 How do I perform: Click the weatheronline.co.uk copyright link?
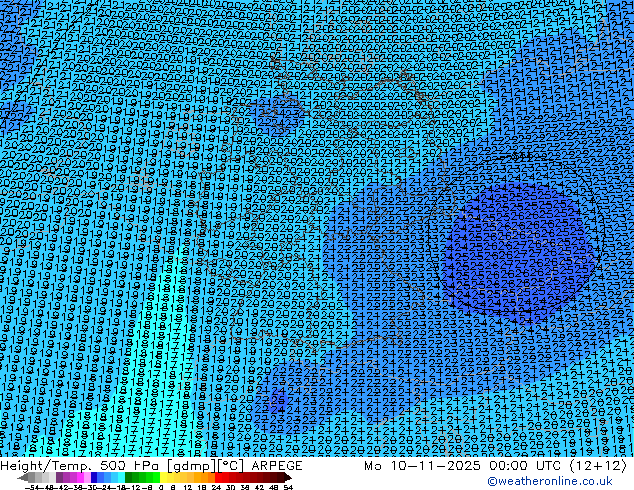[x=550, y=481]
